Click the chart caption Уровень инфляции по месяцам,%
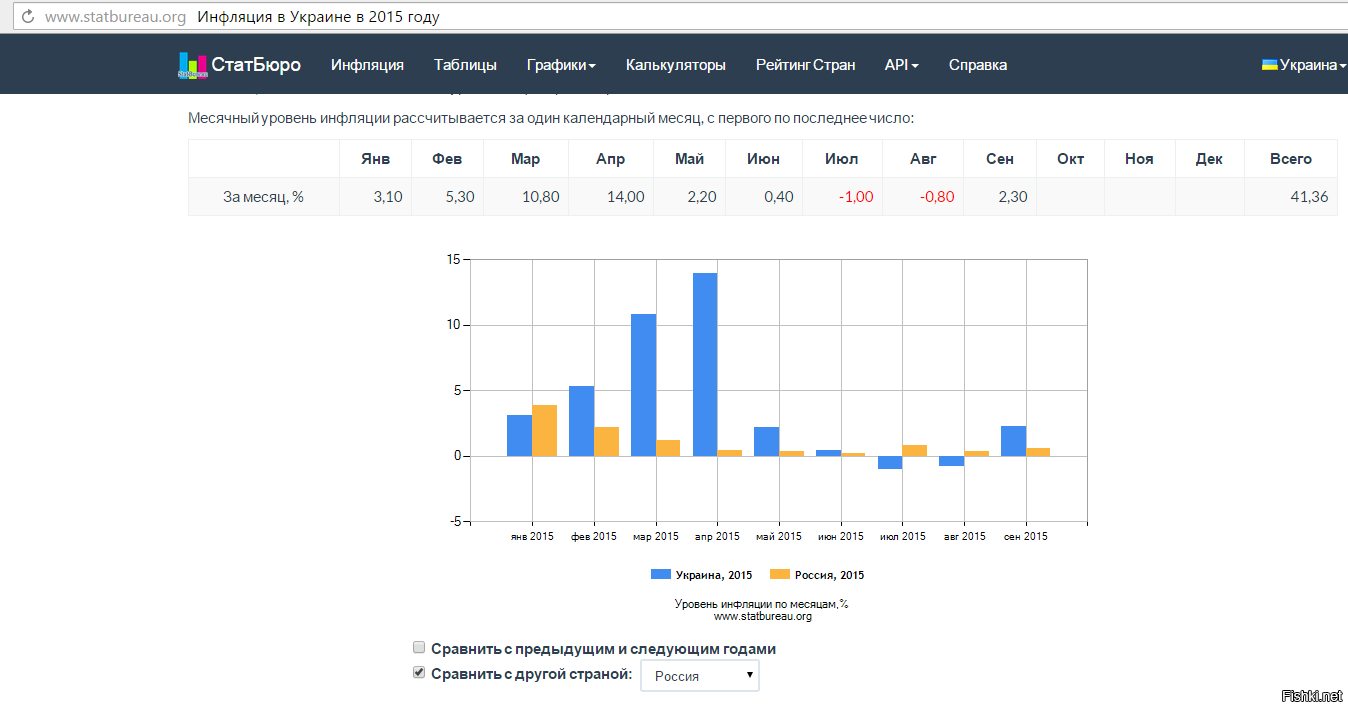The width and height of the screenshot is (1348, 708). click(761, 604)
